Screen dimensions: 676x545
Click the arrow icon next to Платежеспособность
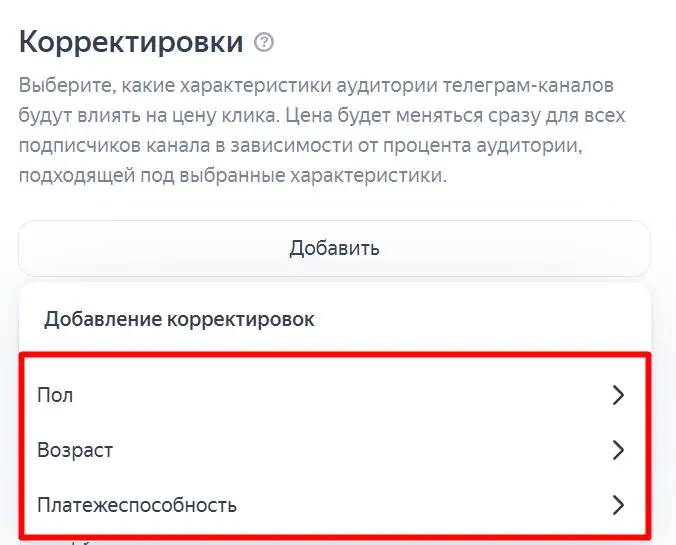(618, 505)
